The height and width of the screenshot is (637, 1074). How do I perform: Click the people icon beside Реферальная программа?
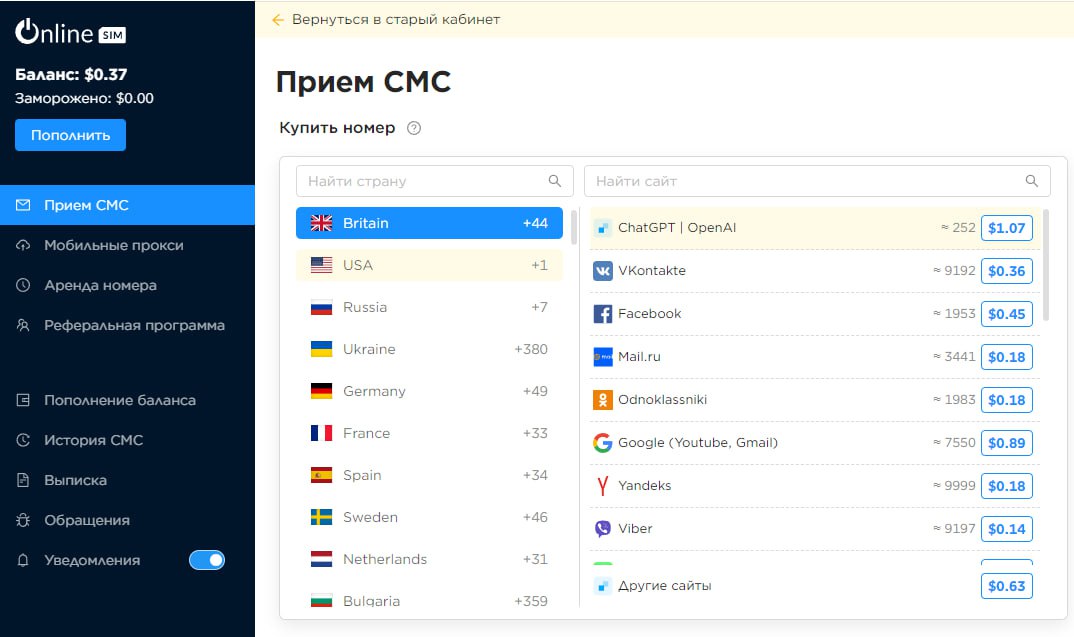pyautogui.click(x=23, y=325)
